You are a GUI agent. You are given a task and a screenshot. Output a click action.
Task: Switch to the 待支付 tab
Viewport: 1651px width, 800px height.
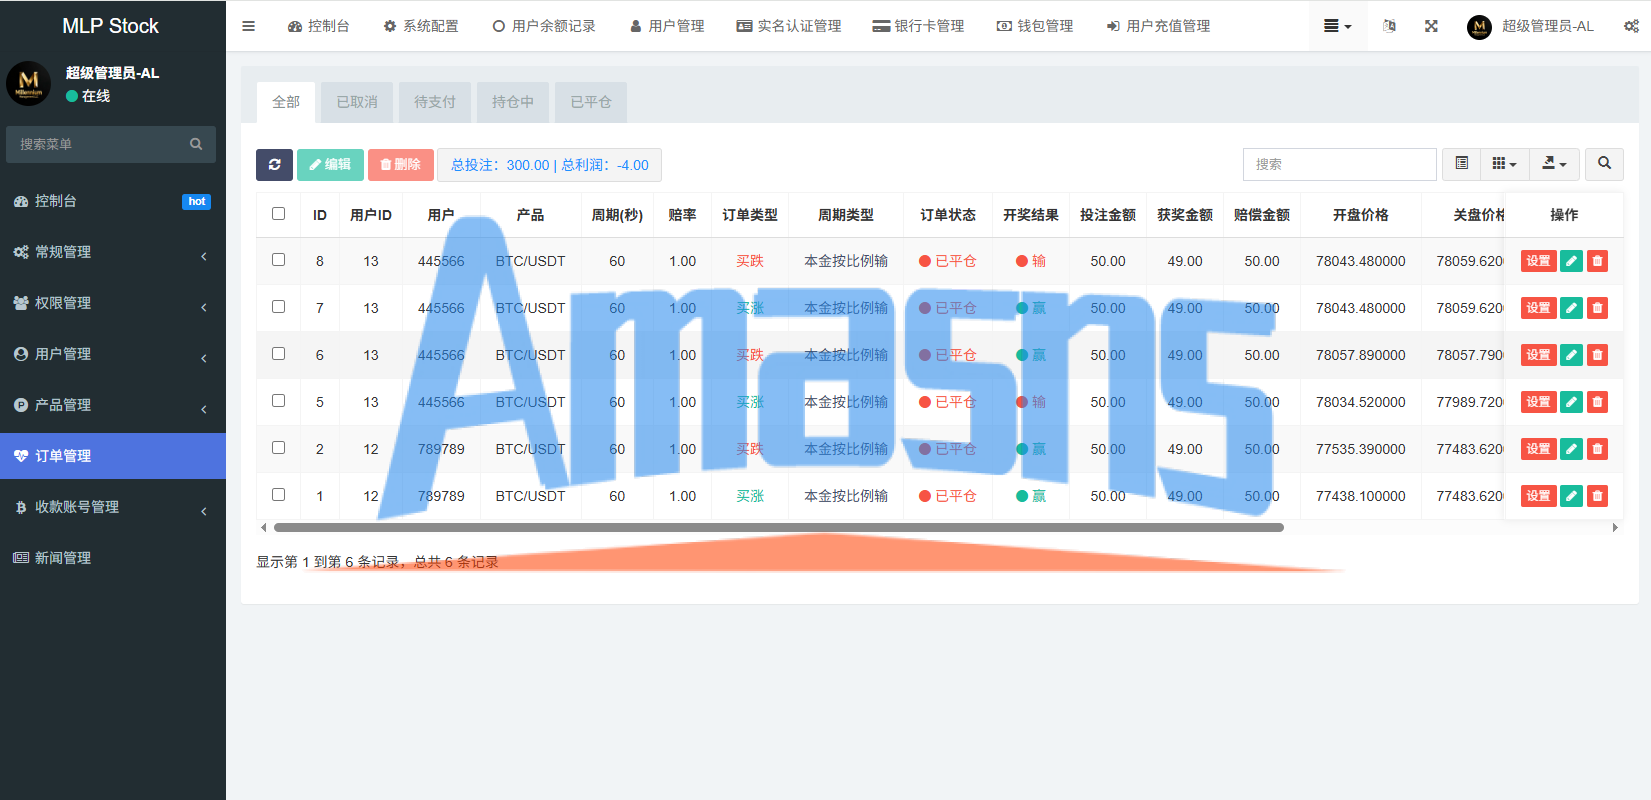click(x=435, y=102)
